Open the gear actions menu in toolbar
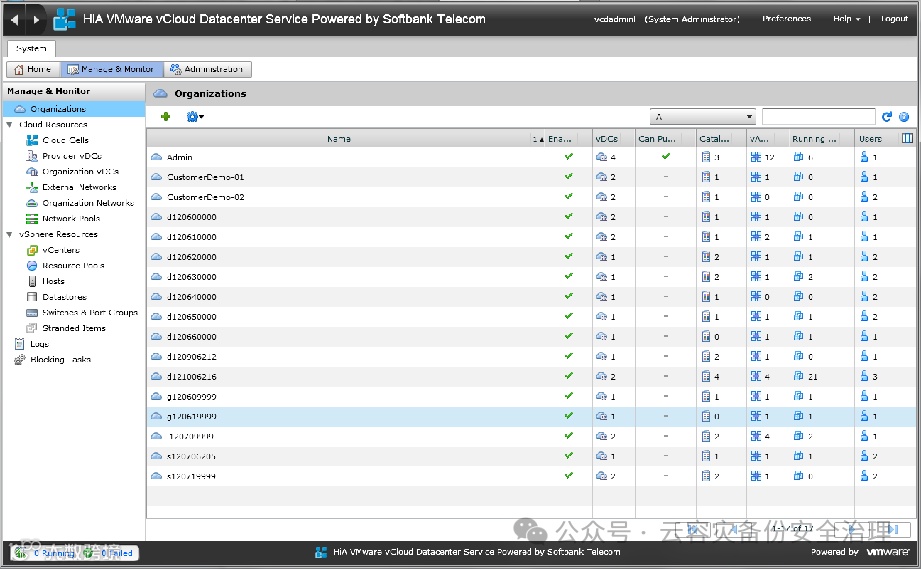921x569 pixels. coord(195,116)
